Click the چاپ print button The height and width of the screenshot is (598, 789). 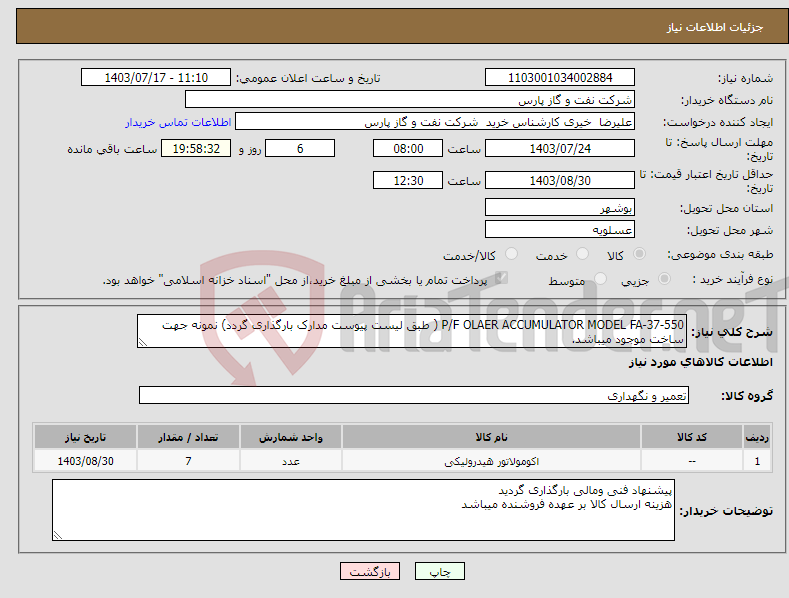[x=439, y=571]
